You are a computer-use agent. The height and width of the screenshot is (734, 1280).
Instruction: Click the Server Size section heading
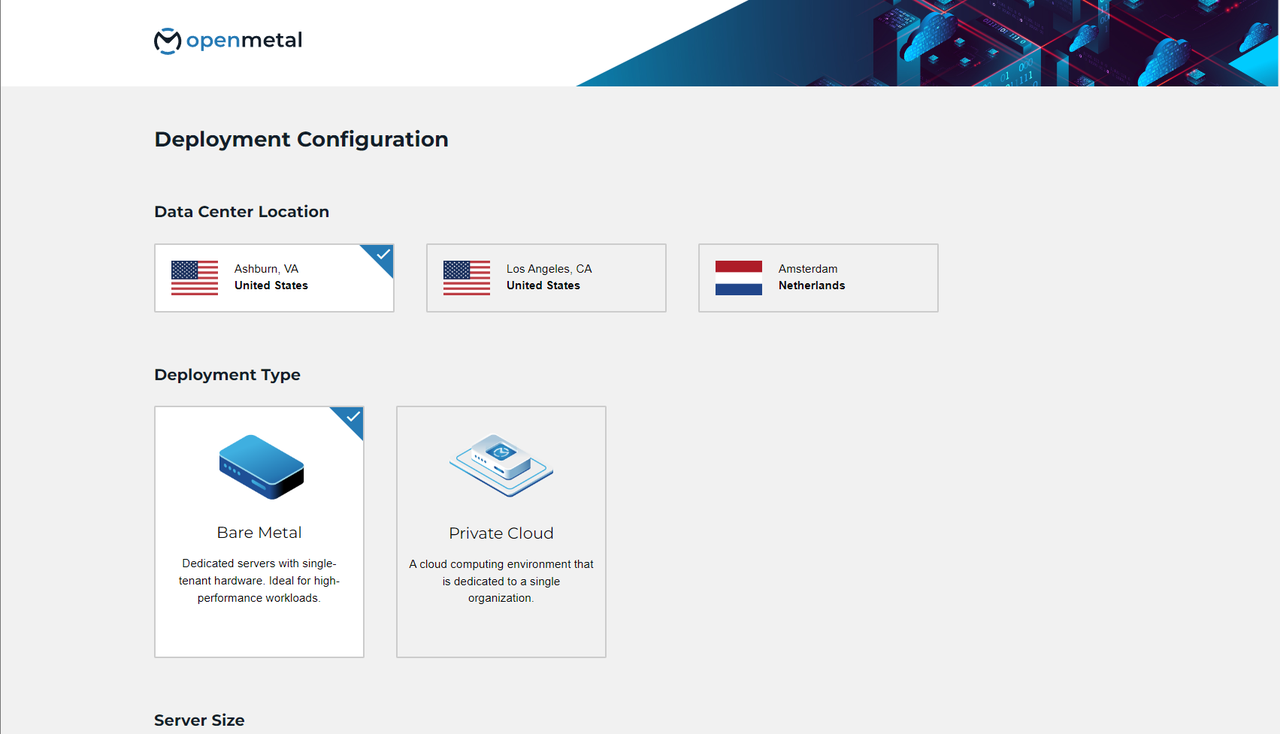point(199,720)
